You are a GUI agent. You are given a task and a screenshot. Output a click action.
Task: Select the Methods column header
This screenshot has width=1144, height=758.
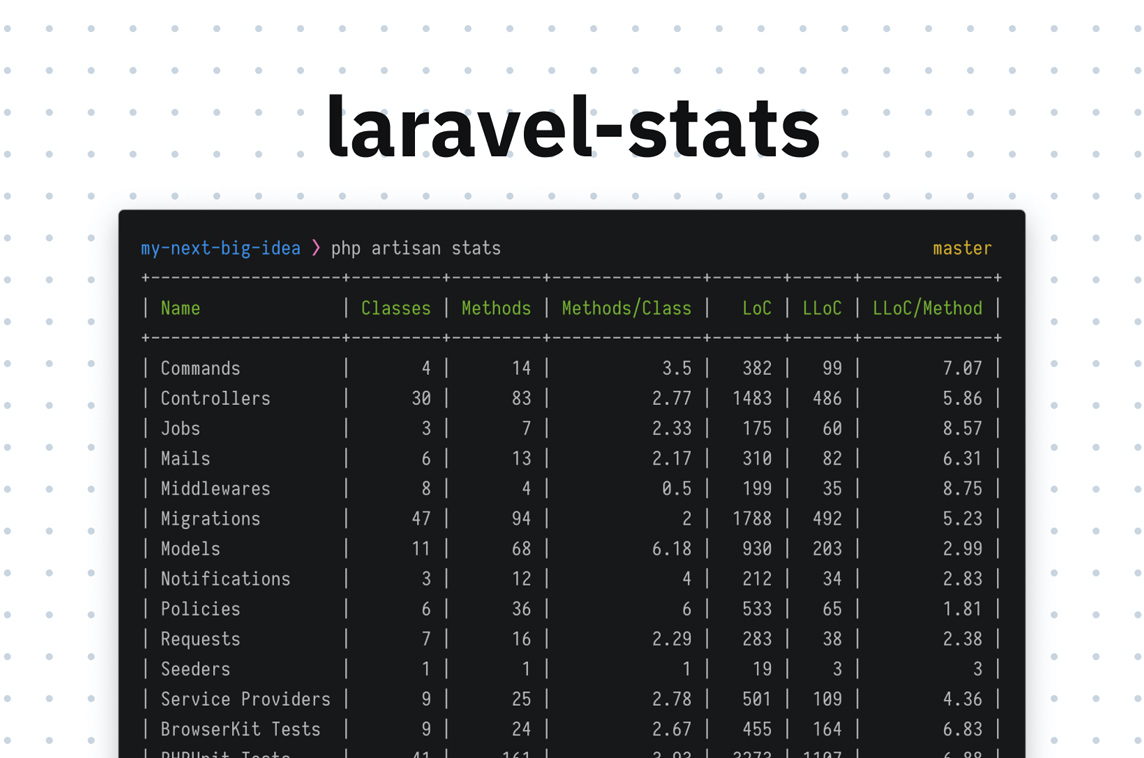[x=496, y=308]
